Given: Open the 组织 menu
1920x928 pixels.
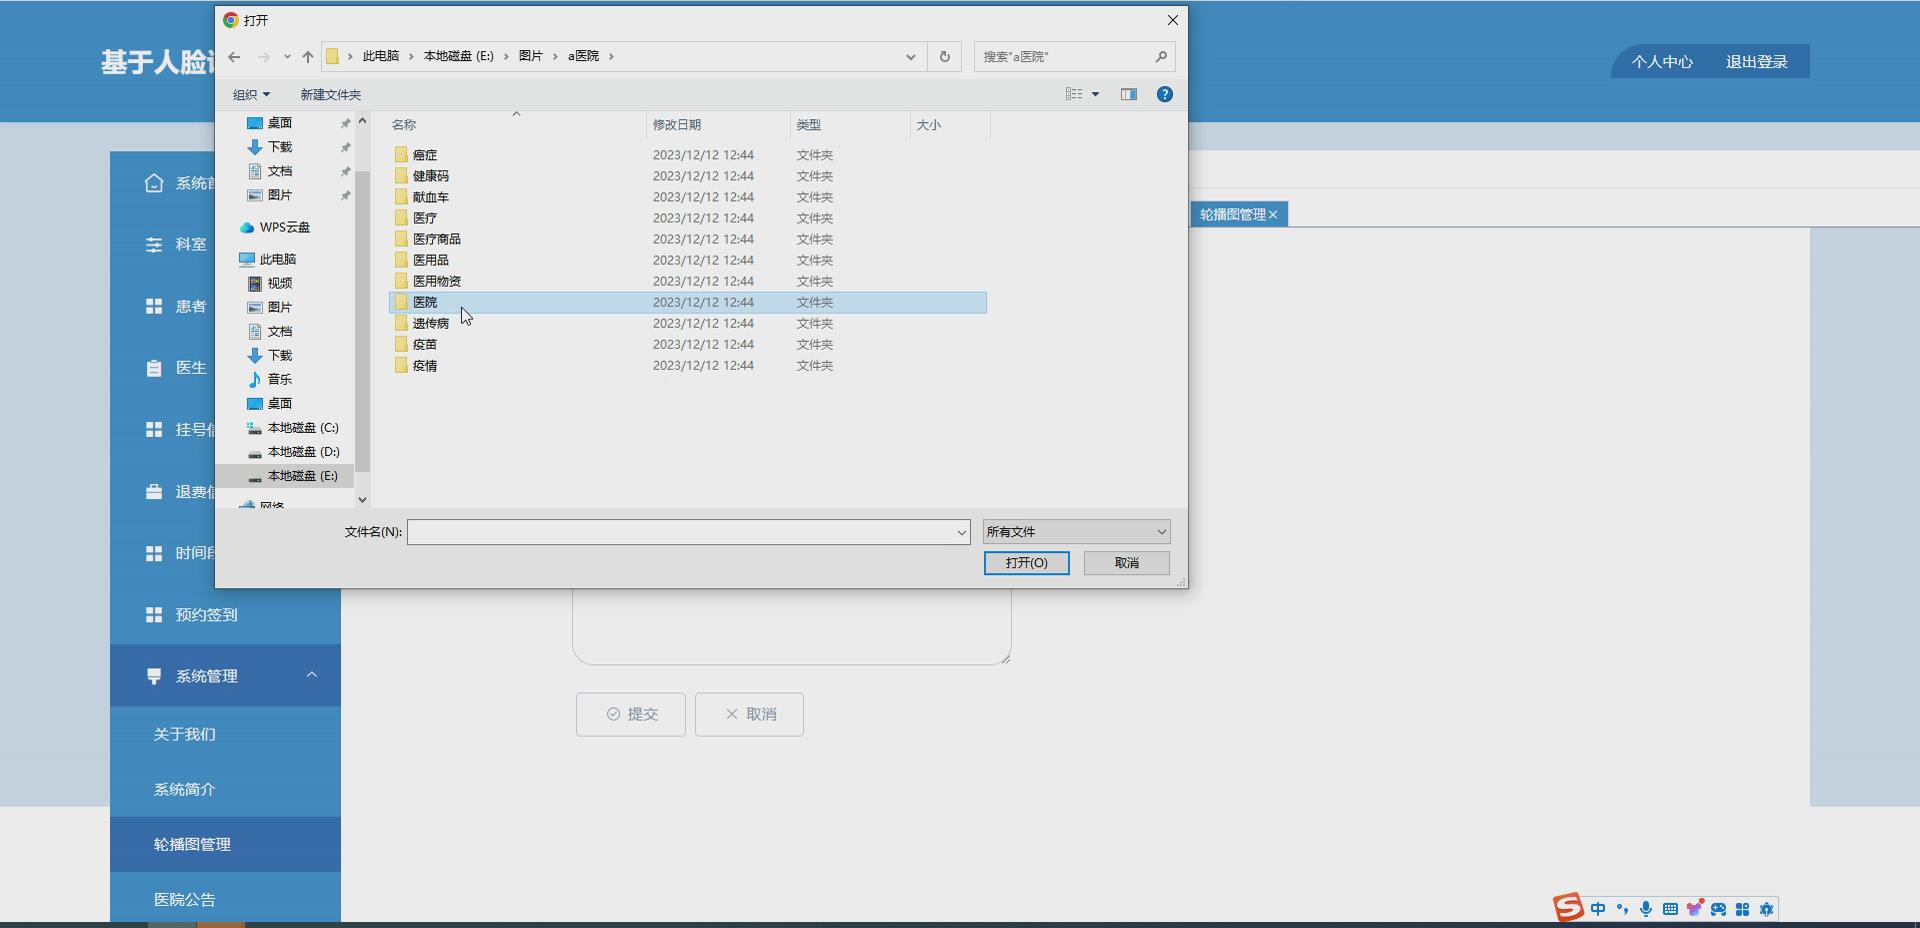Looking at the screenshot, I should [251, 94].
